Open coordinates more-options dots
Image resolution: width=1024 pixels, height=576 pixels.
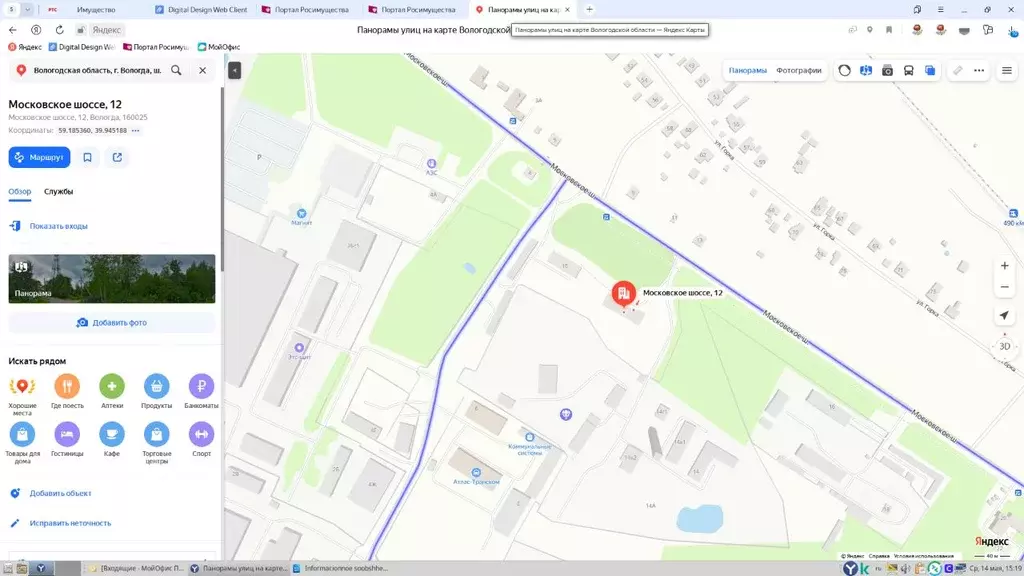[135, 131]
